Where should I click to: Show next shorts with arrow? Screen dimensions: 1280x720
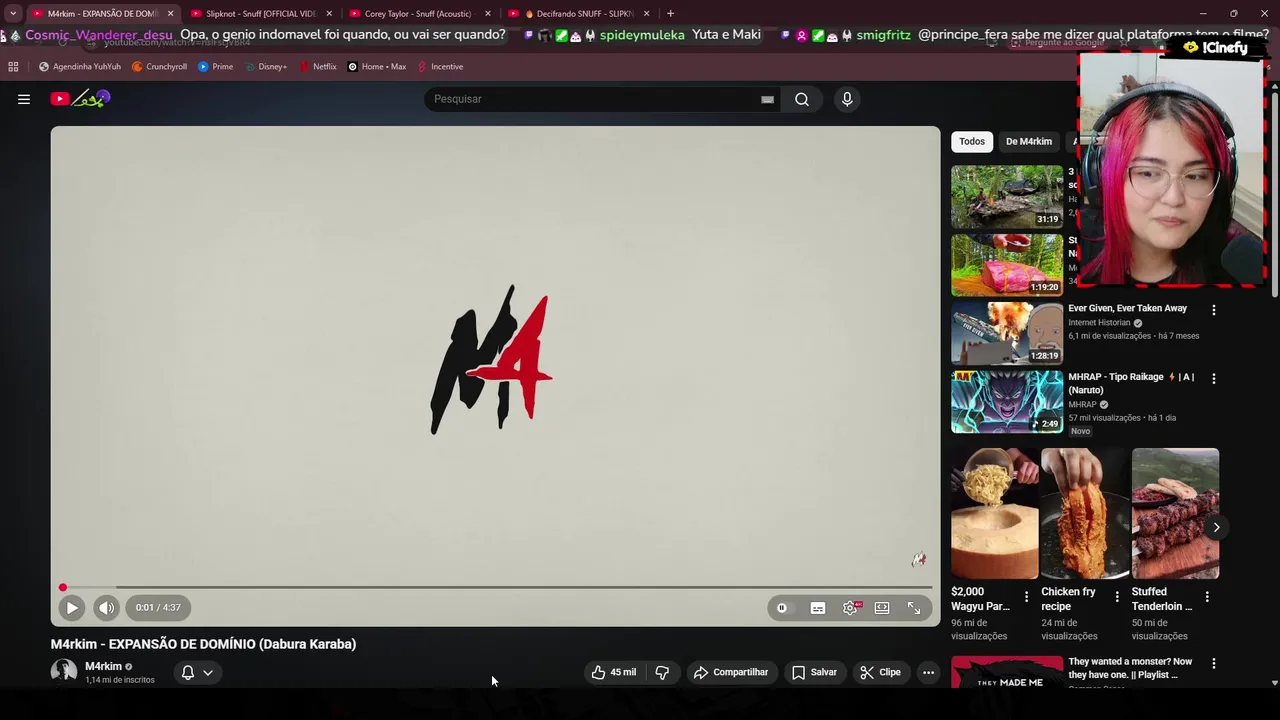[x=1216, y=527]
